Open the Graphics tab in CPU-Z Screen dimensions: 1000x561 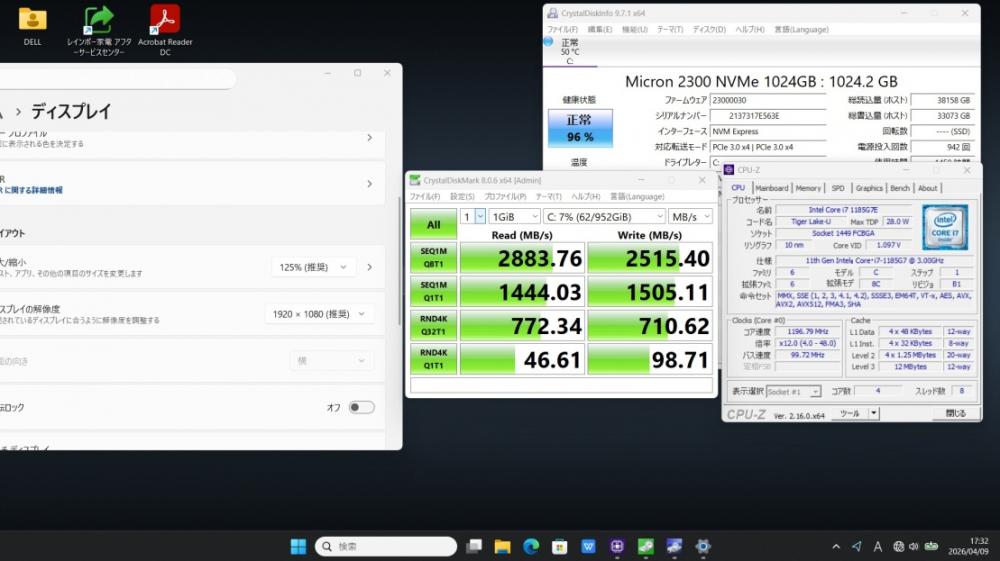pyautogui.click(x=869, y=188)
